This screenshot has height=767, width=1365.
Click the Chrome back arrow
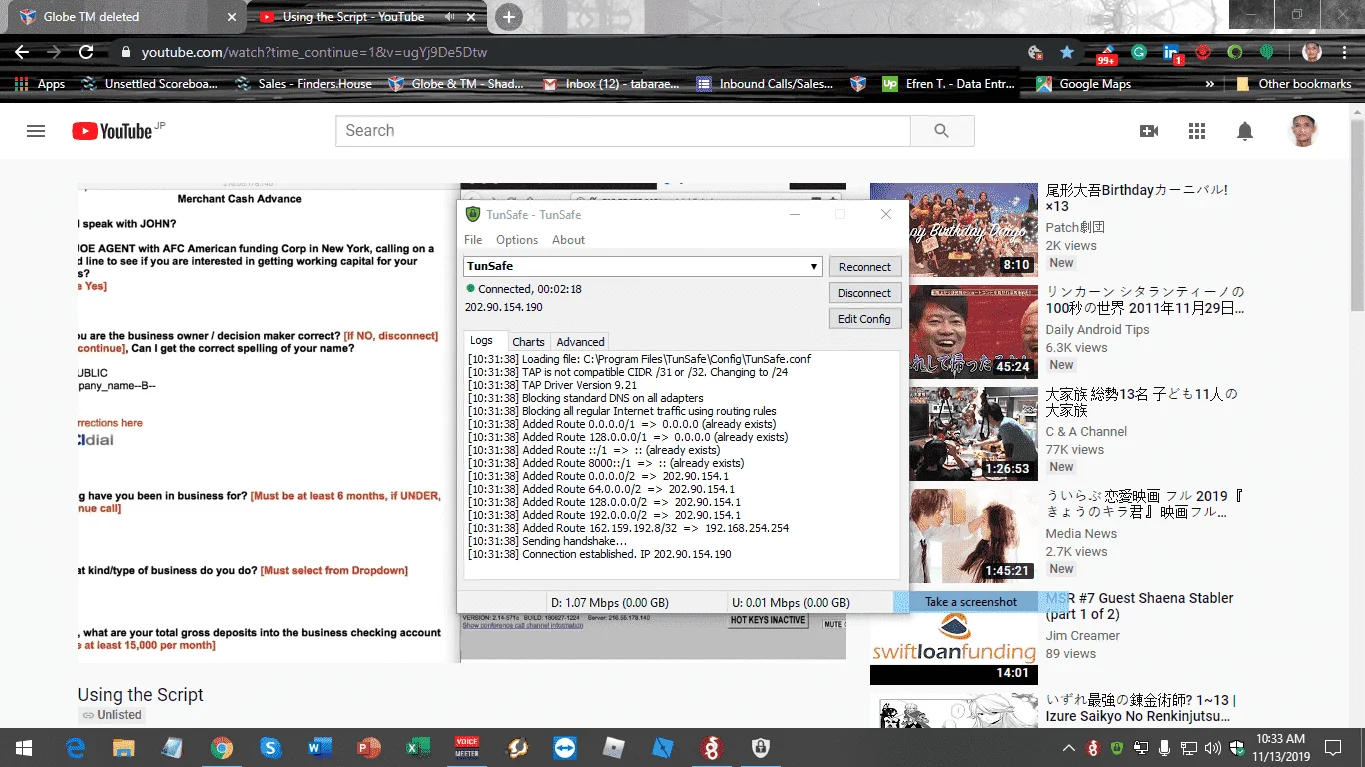(x=22, y=52)
